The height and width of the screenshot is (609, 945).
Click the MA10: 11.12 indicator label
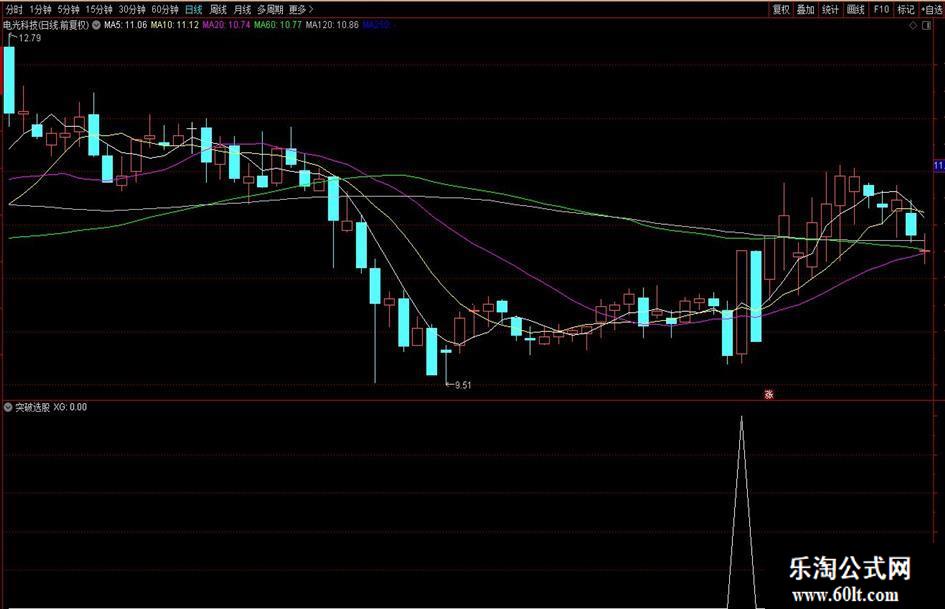pyautogui.click(x=175, y=25)
